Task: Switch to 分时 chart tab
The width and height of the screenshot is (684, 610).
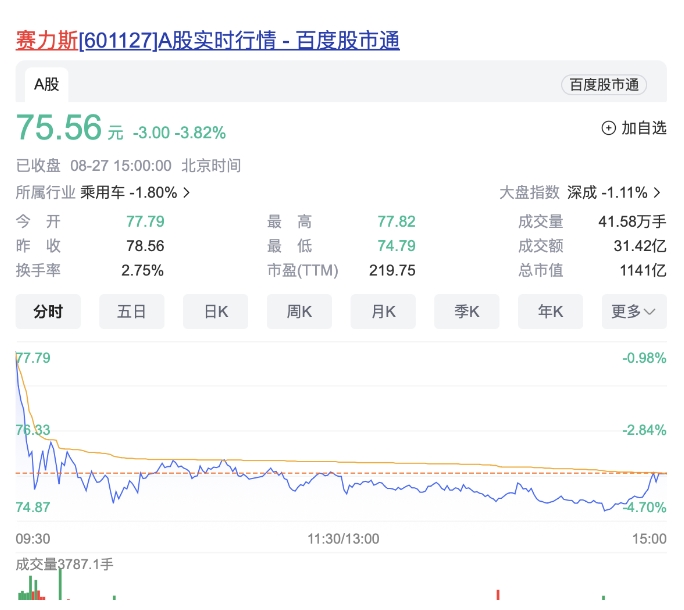Action: pyautogui.click(x=48, y=312)
